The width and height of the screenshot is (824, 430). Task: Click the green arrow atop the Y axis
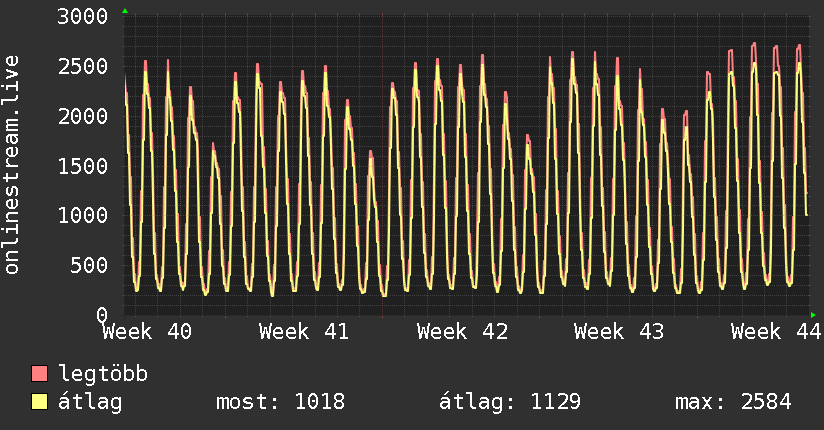click(125, 11)
